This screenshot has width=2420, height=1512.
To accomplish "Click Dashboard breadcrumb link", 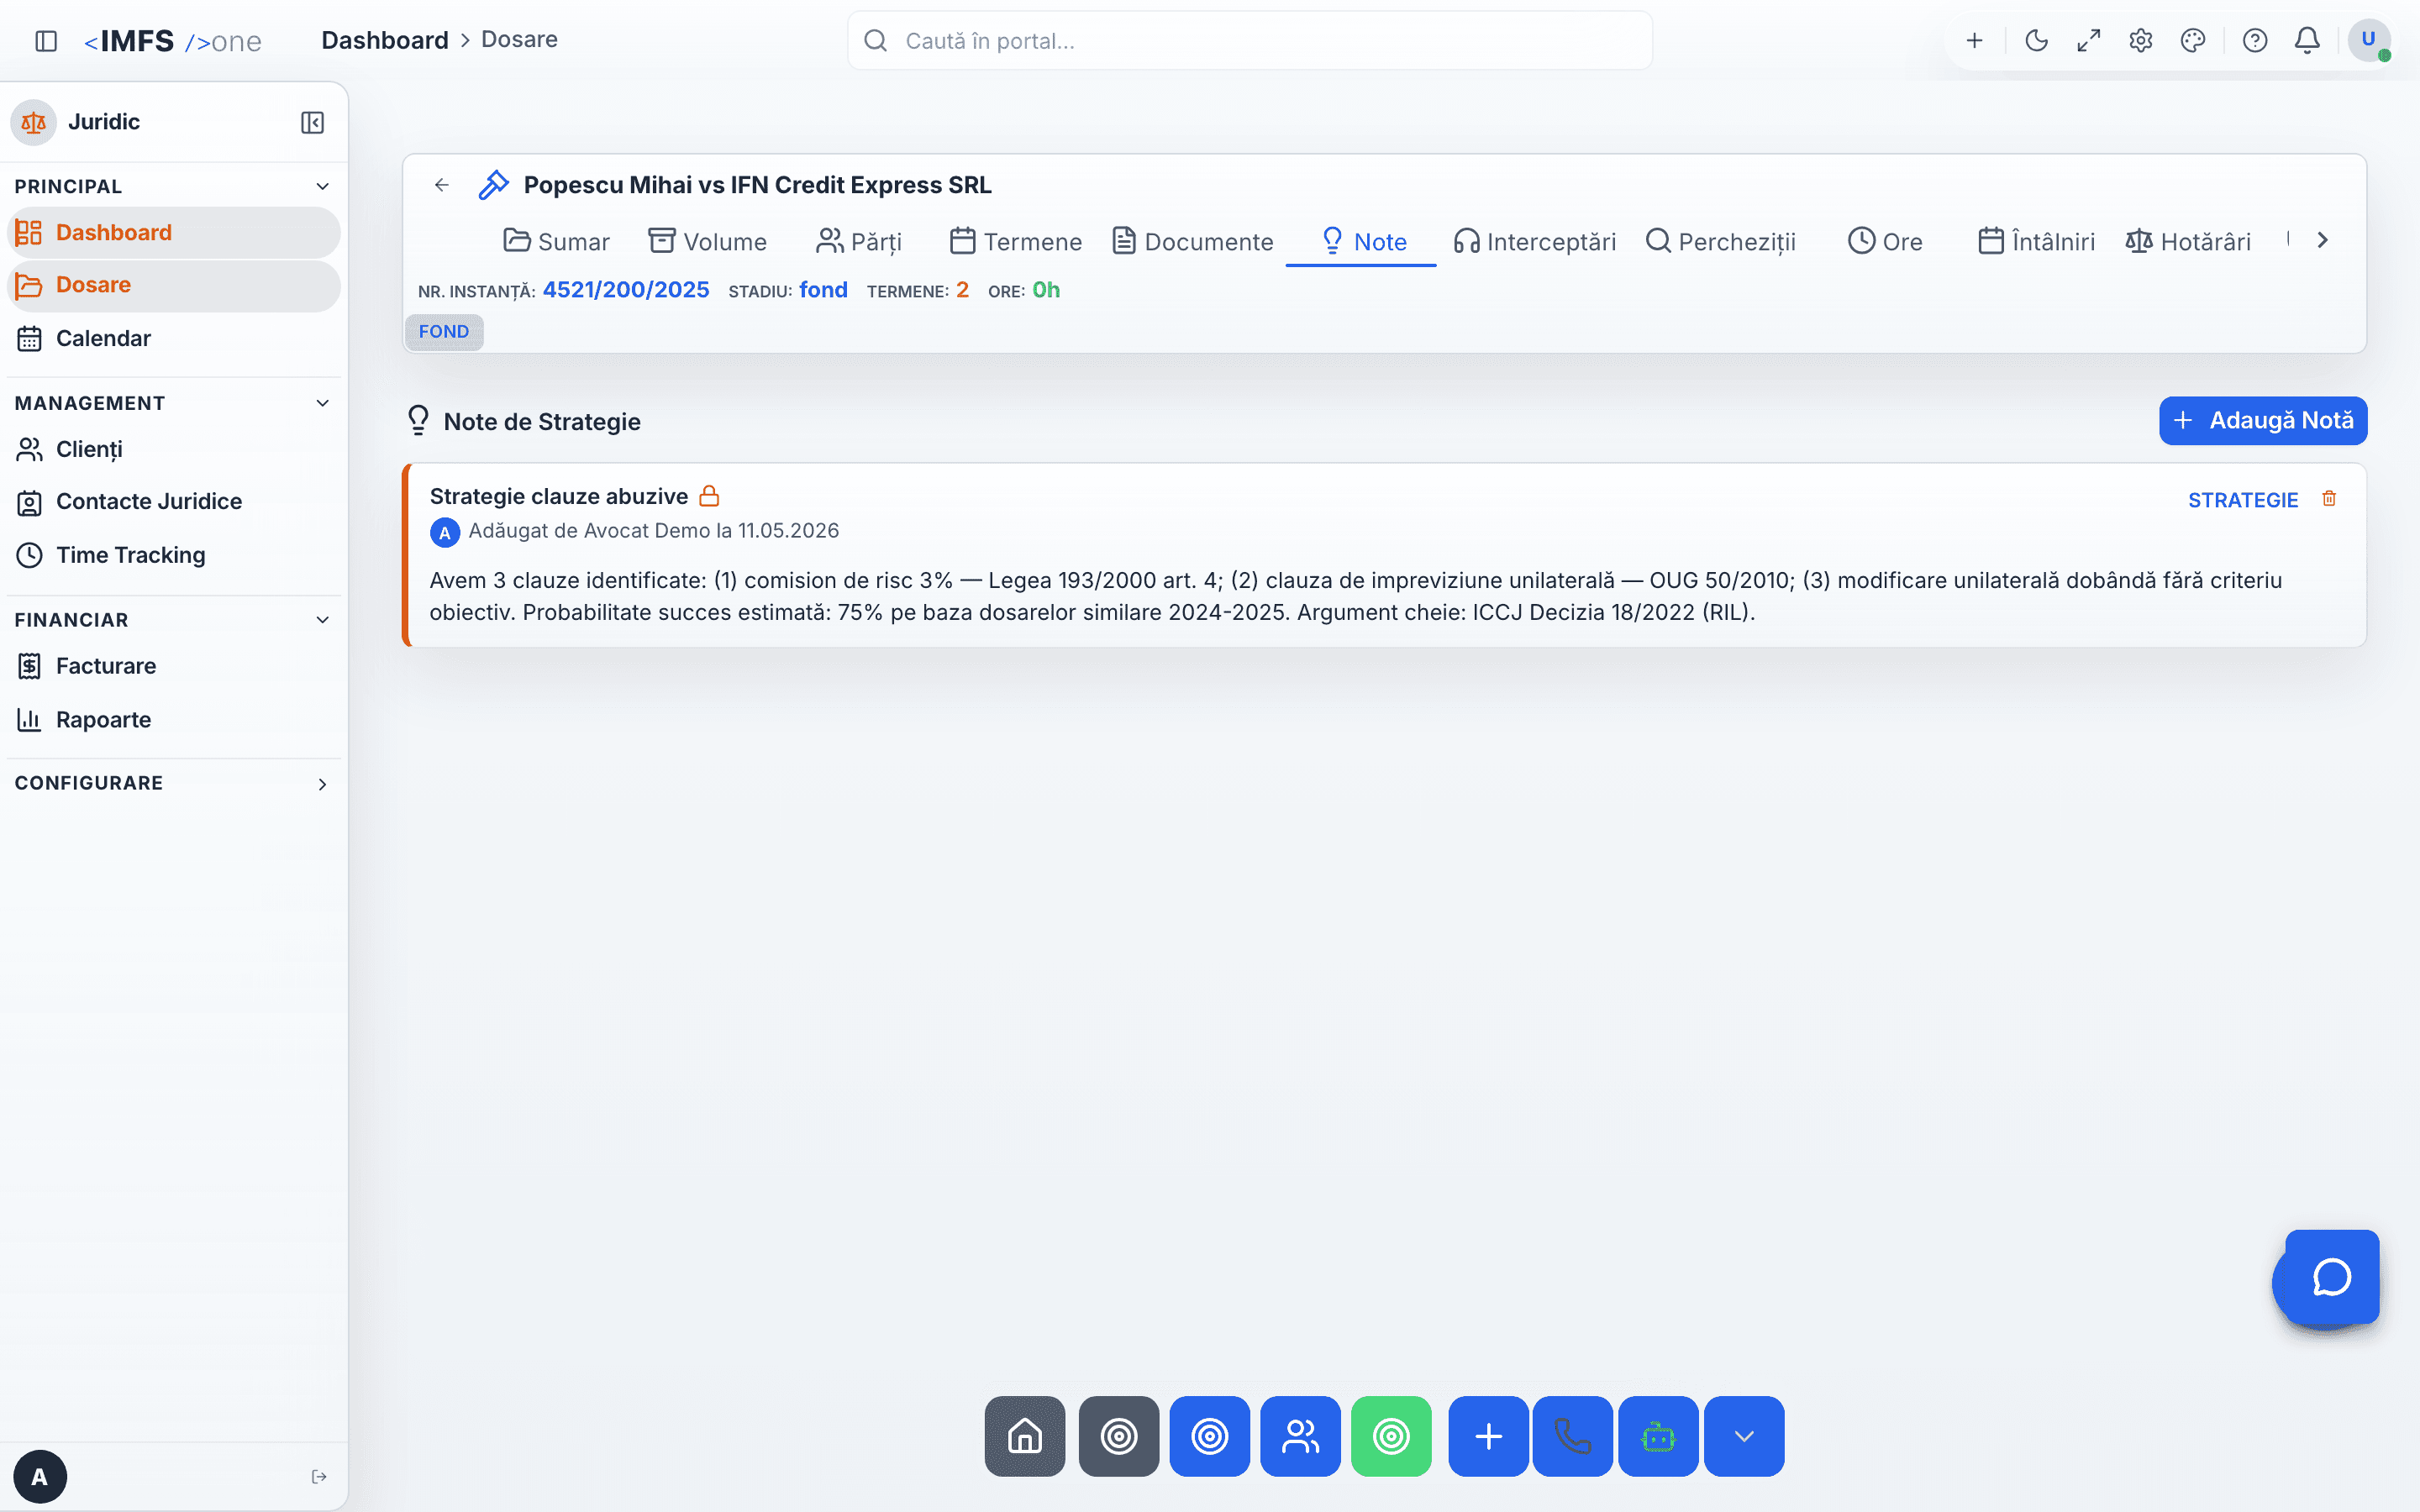I will (x=384, y=40).
